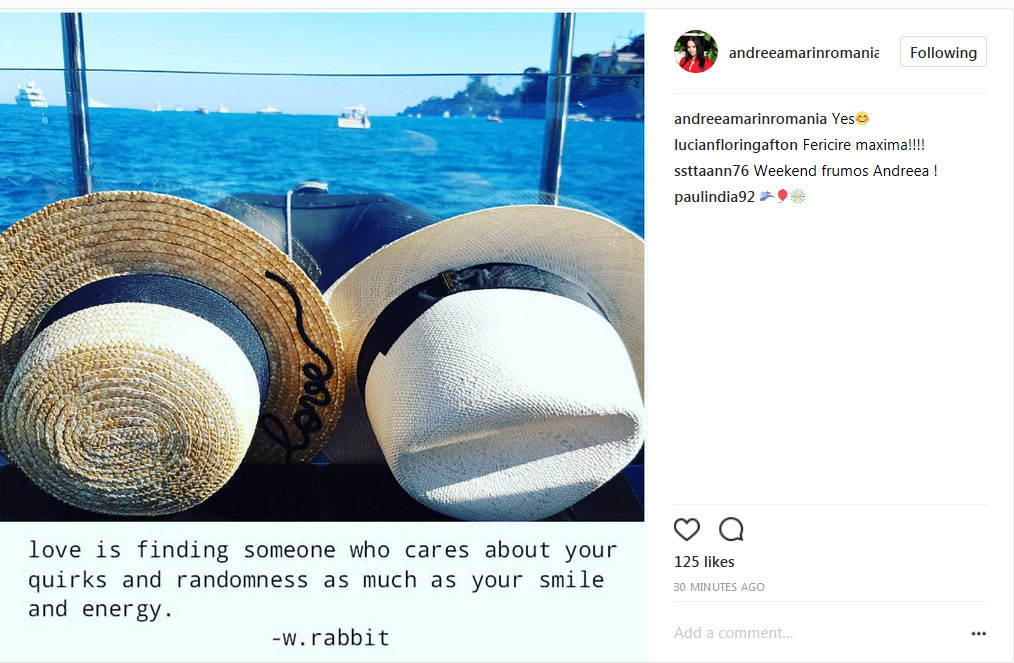Visit ssttaann76's profile
The image size is (1014, 663).
[711, 170]
